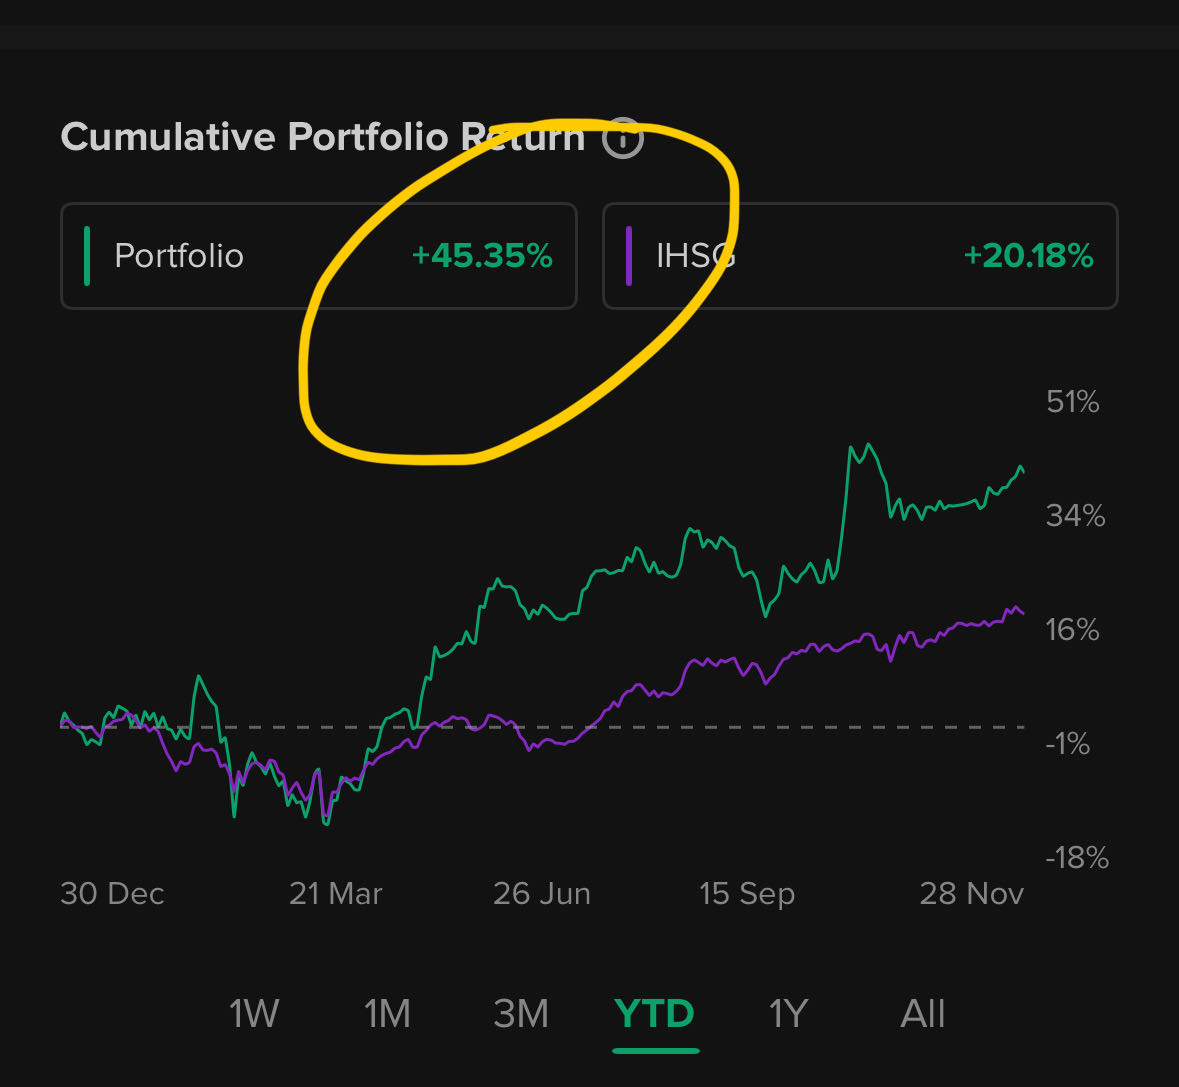Click the 51% axis label

[x=1072, y=402]
